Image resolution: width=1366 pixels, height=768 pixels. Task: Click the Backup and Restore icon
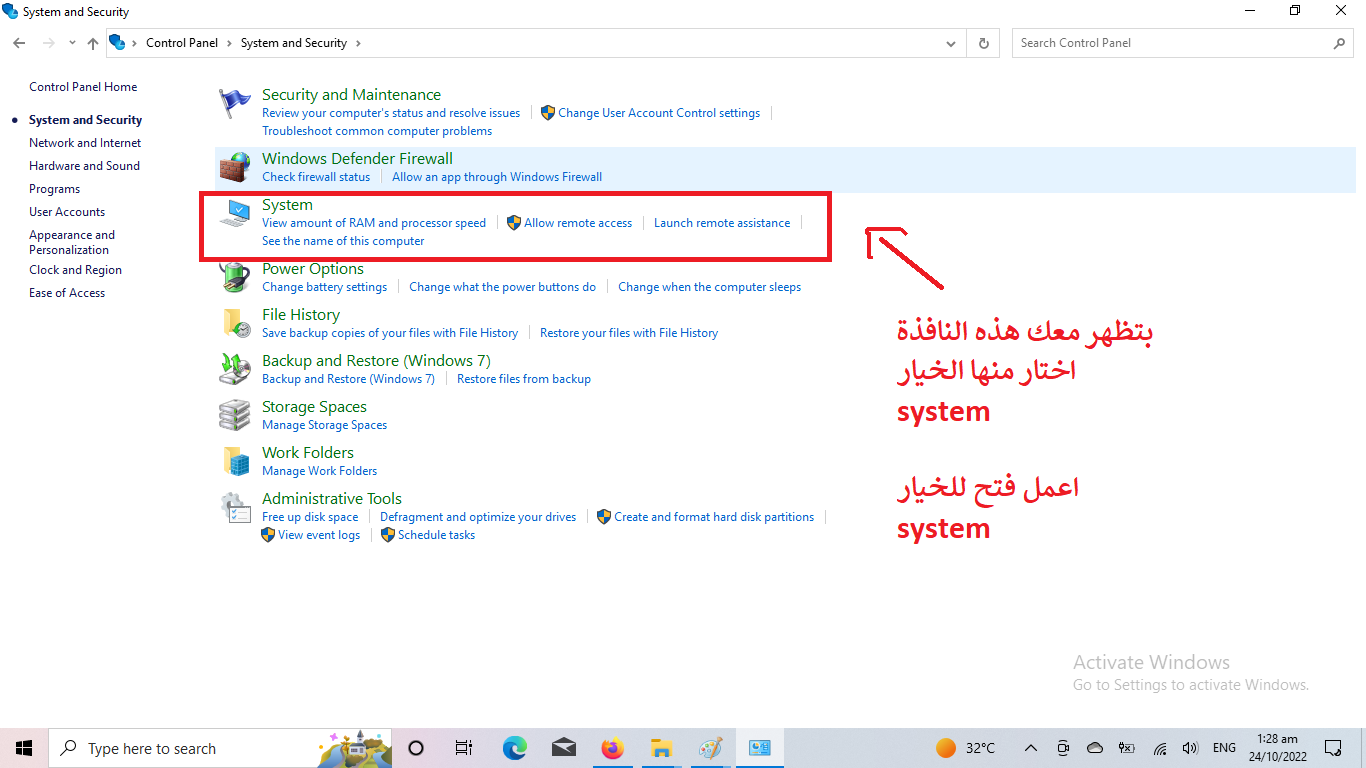coord(235,369)
